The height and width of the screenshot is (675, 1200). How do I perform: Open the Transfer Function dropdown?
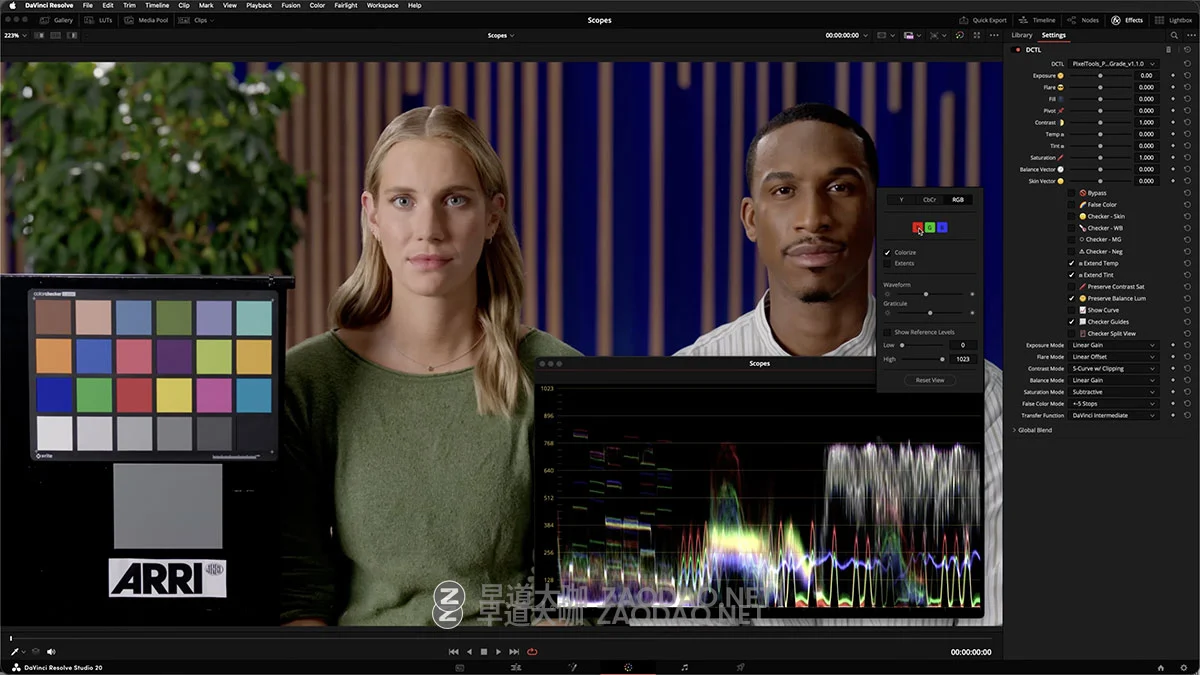[1113, 415]
